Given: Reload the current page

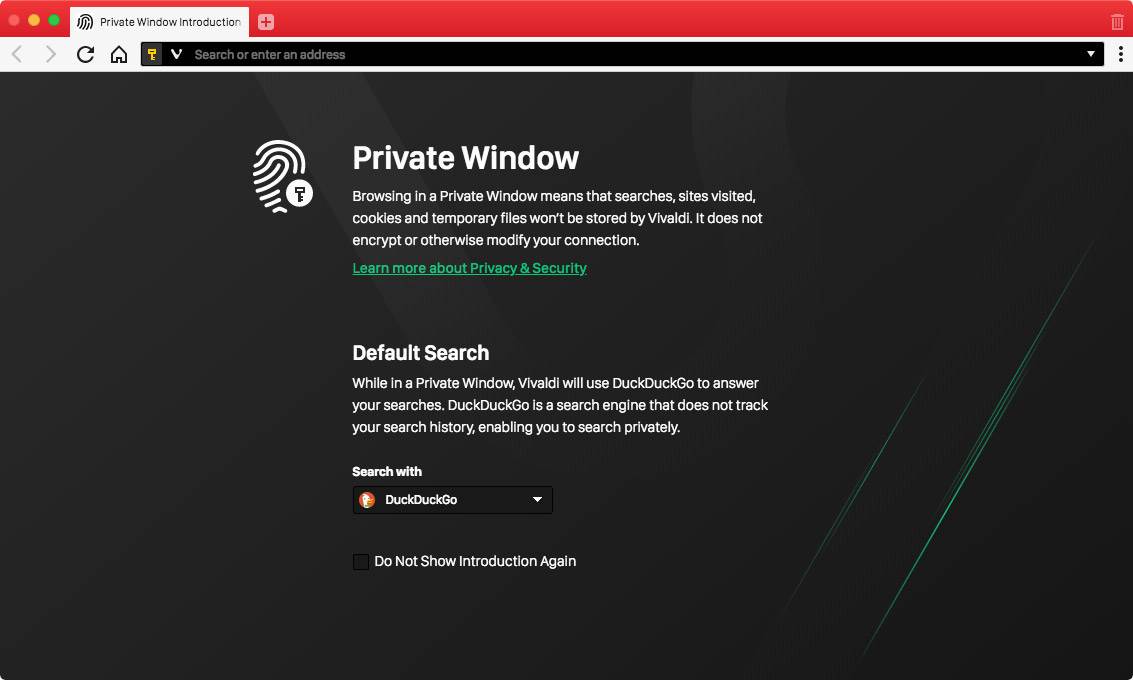Looking at the screenshot, I should pos(85,54).
